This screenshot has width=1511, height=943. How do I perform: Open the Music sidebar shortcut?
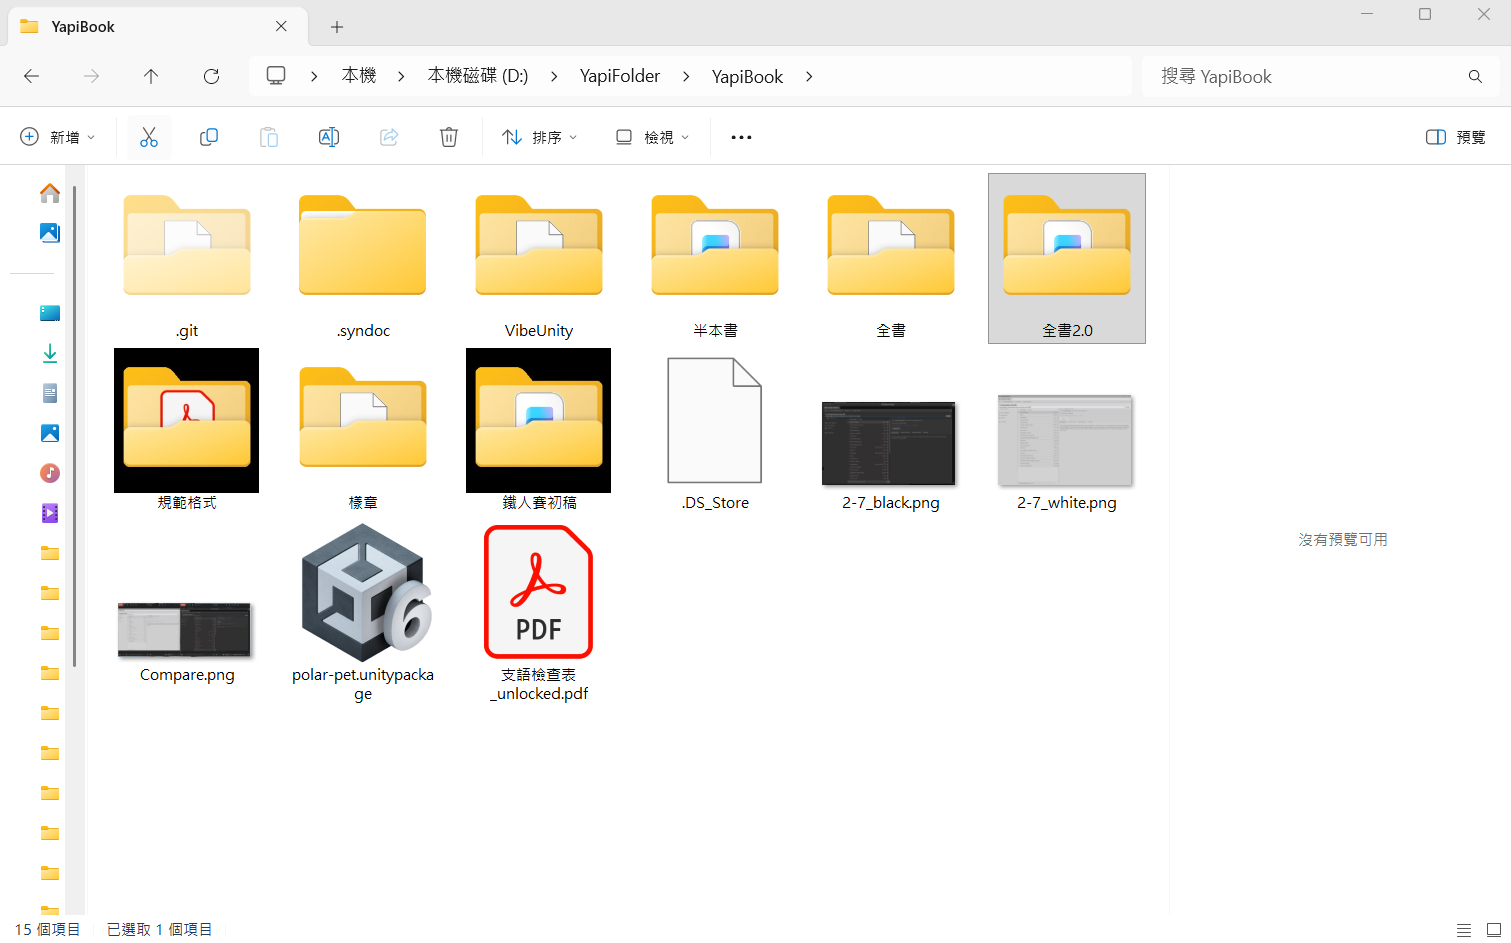50,473
